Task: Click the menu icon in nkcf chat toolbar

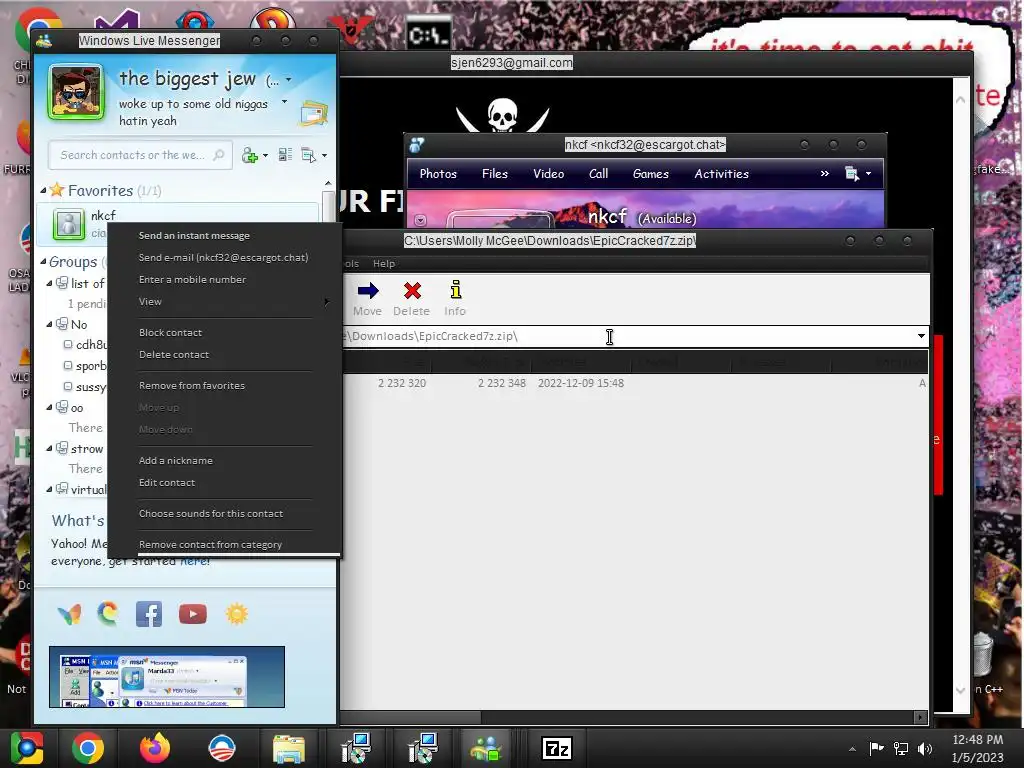Action: (x=852, y=174)
